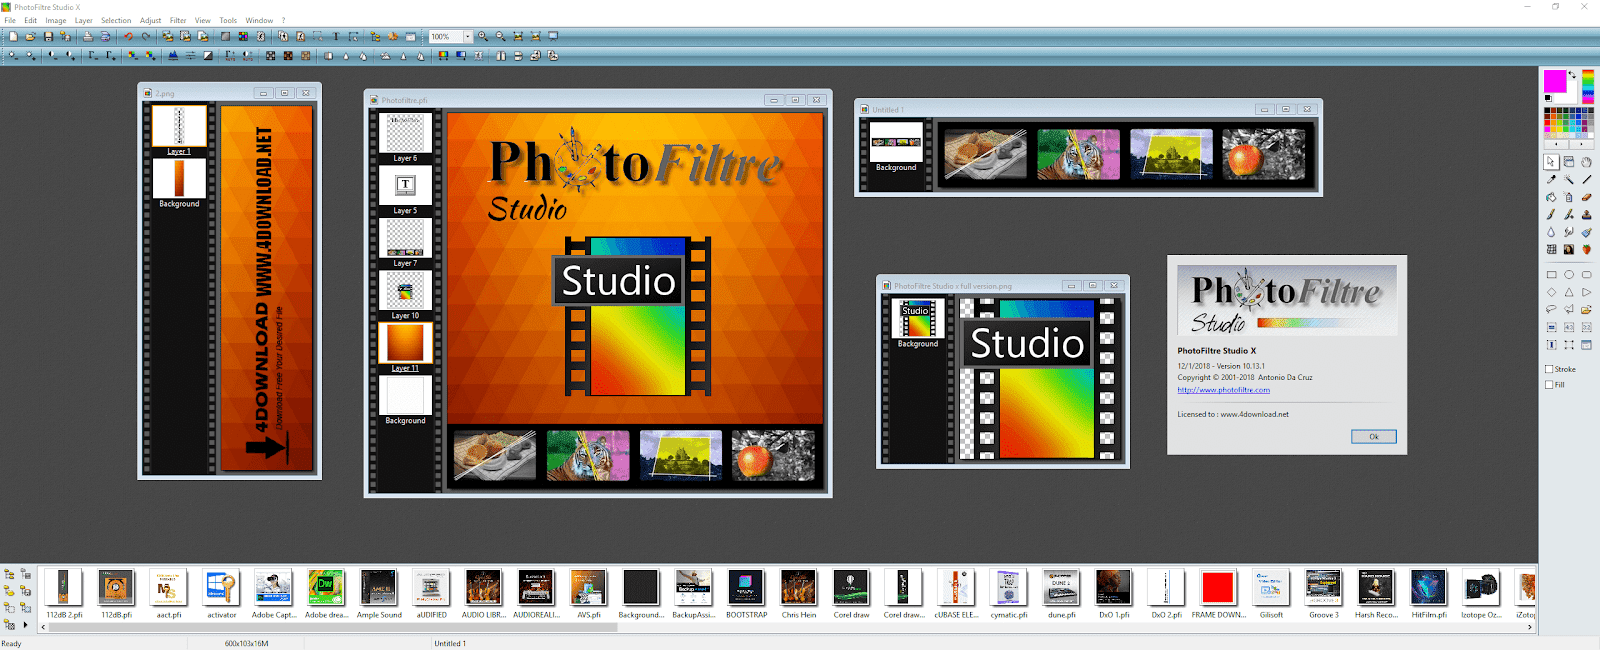
Task: Open the FRAME DOWN red thumbnail
Action: (x=1218, y=587)
